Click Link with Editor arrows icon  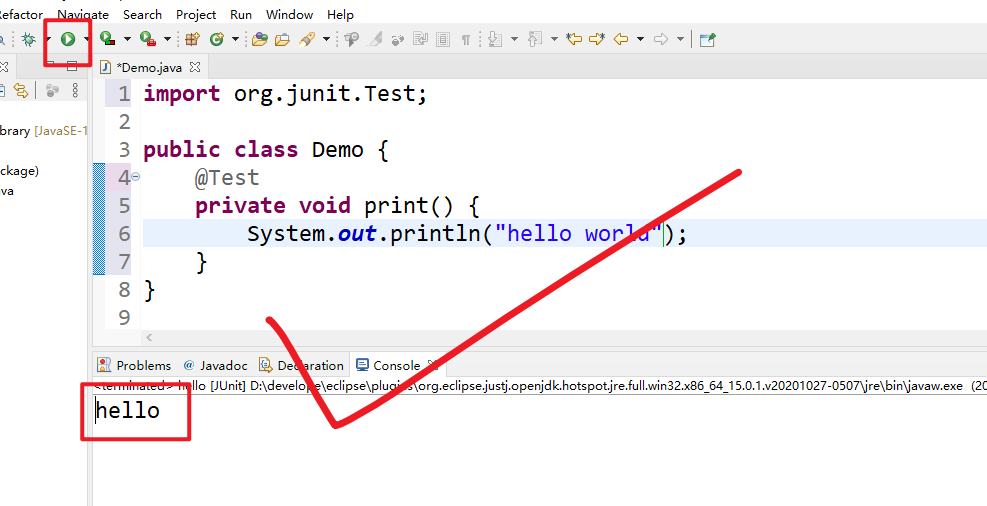(x=21, y=91)
